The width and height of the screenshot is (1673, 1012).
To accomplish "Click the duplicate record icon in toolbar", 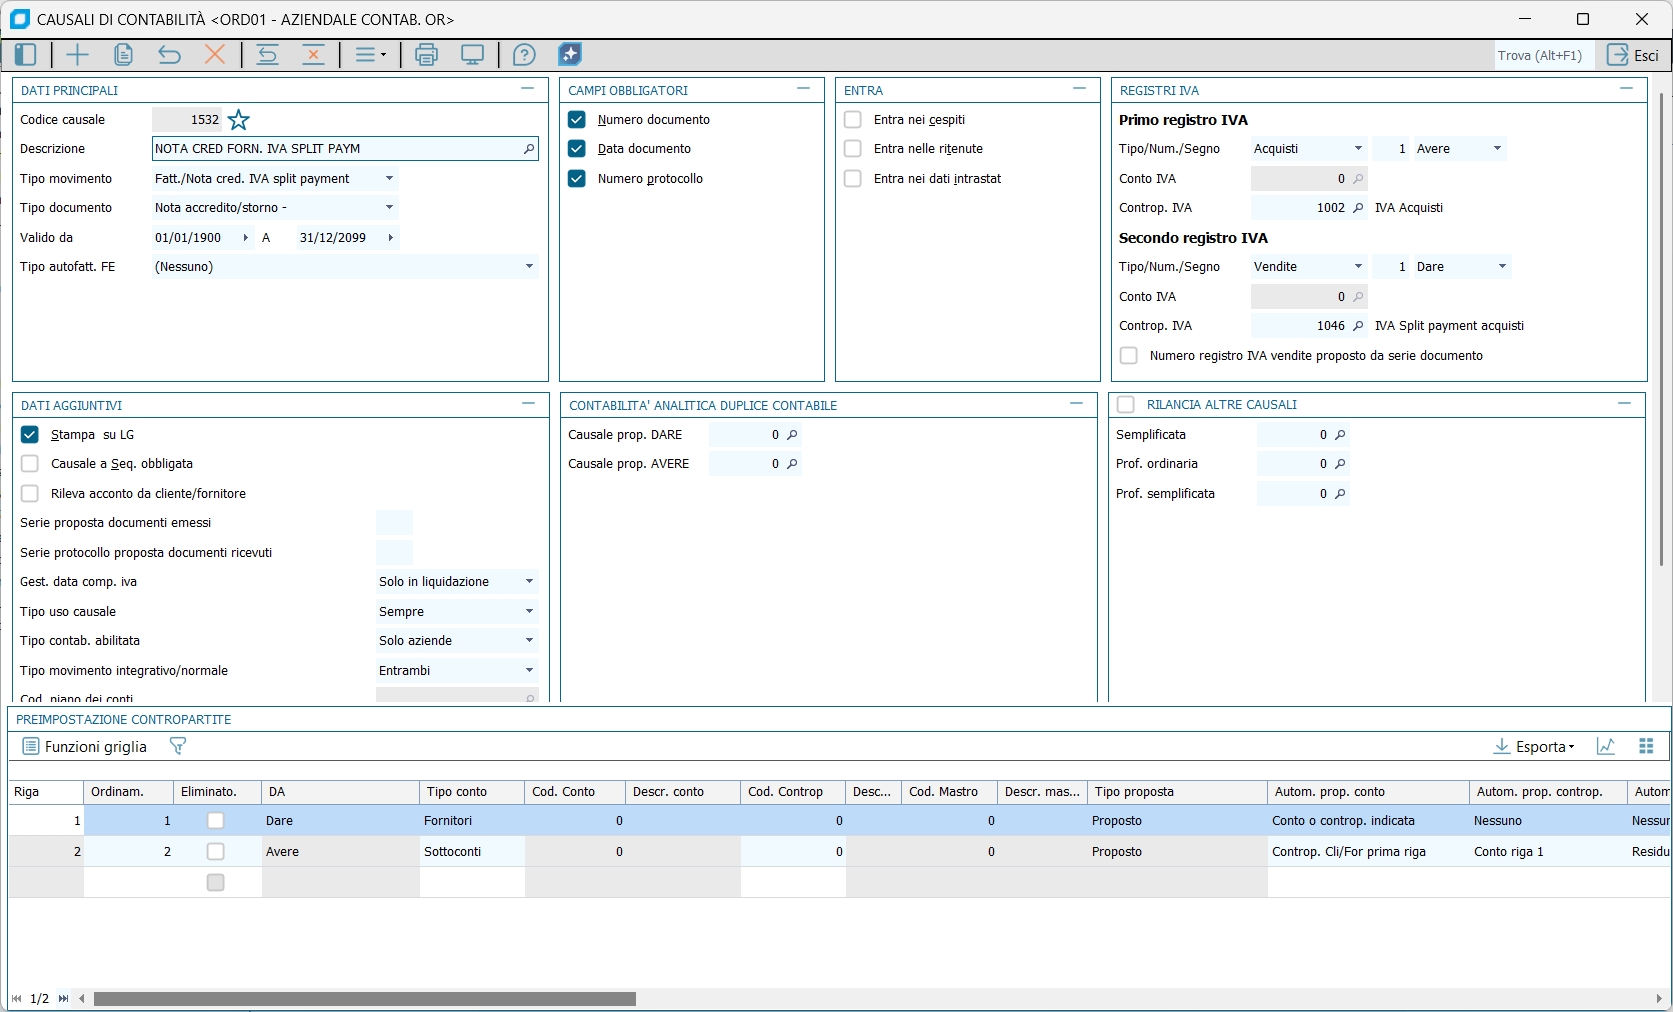I will tap(123, 55).
